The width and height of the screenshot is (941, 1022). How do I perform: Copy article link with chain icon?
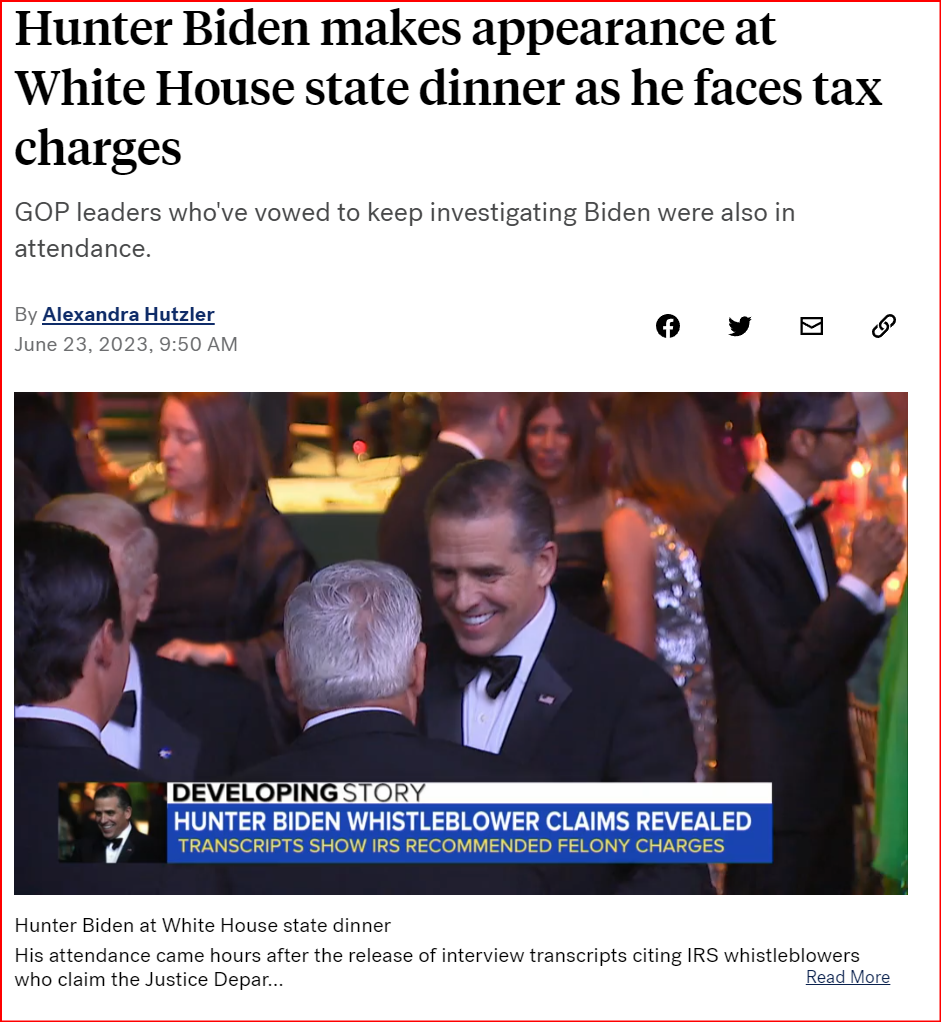pyautogui.click(x=884, y=325)
